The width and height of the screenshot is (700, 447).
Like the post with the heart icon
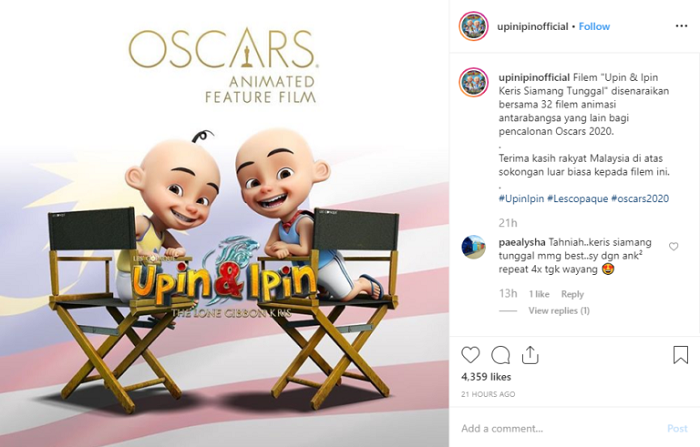tap(470, 355)
